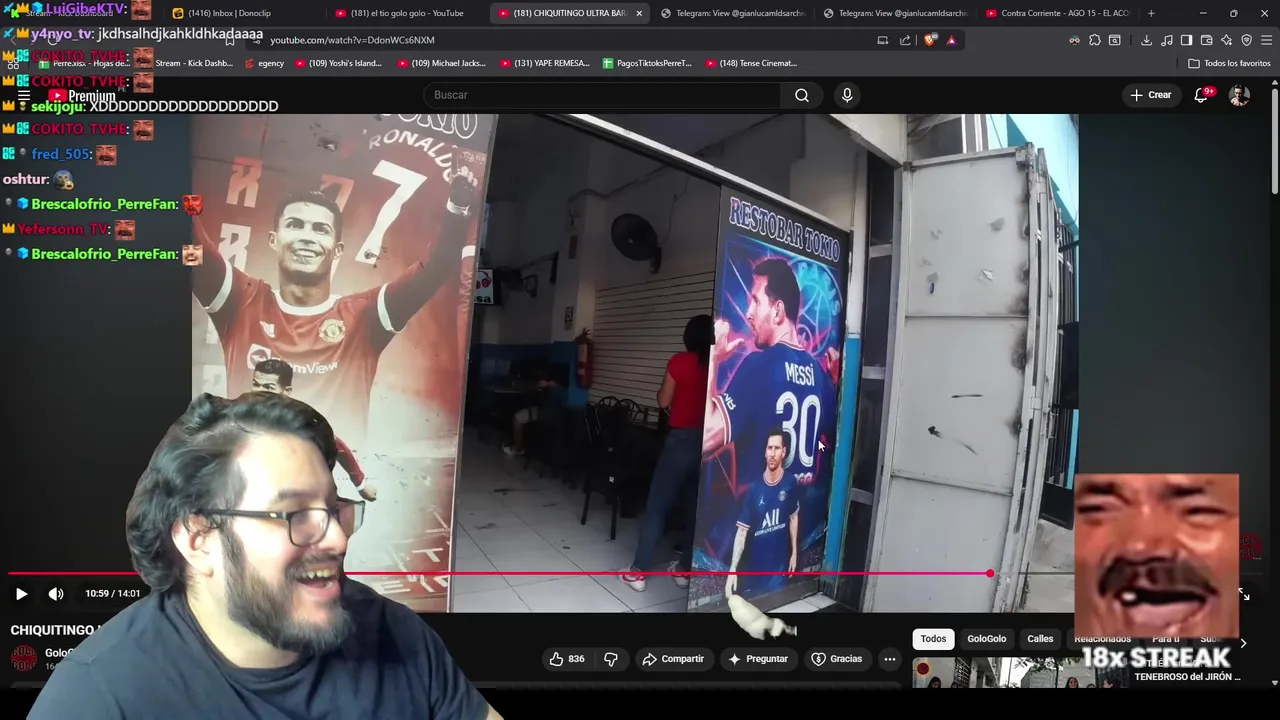Click the Brave Rewards triangle icon
The width and height of the screenshot is (1280, 720).
[x=951, y=40]
